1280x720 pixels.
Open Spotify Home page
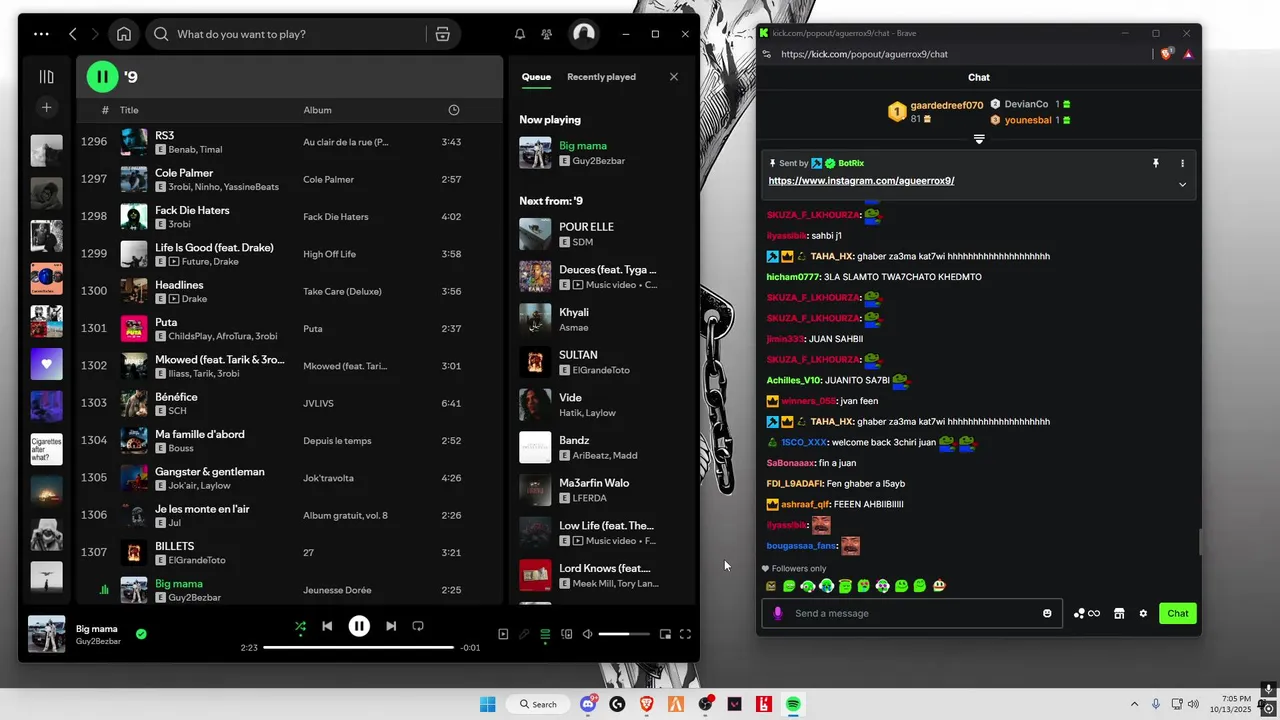click(x=124, y=34)
